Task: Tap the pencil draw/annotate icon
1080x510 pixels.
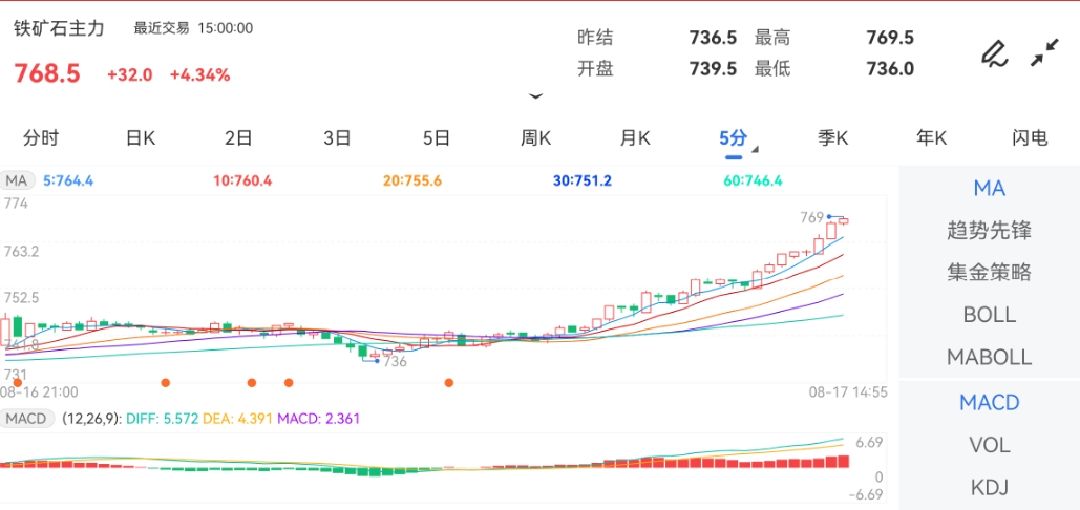Action: click(x=995, y=54)
